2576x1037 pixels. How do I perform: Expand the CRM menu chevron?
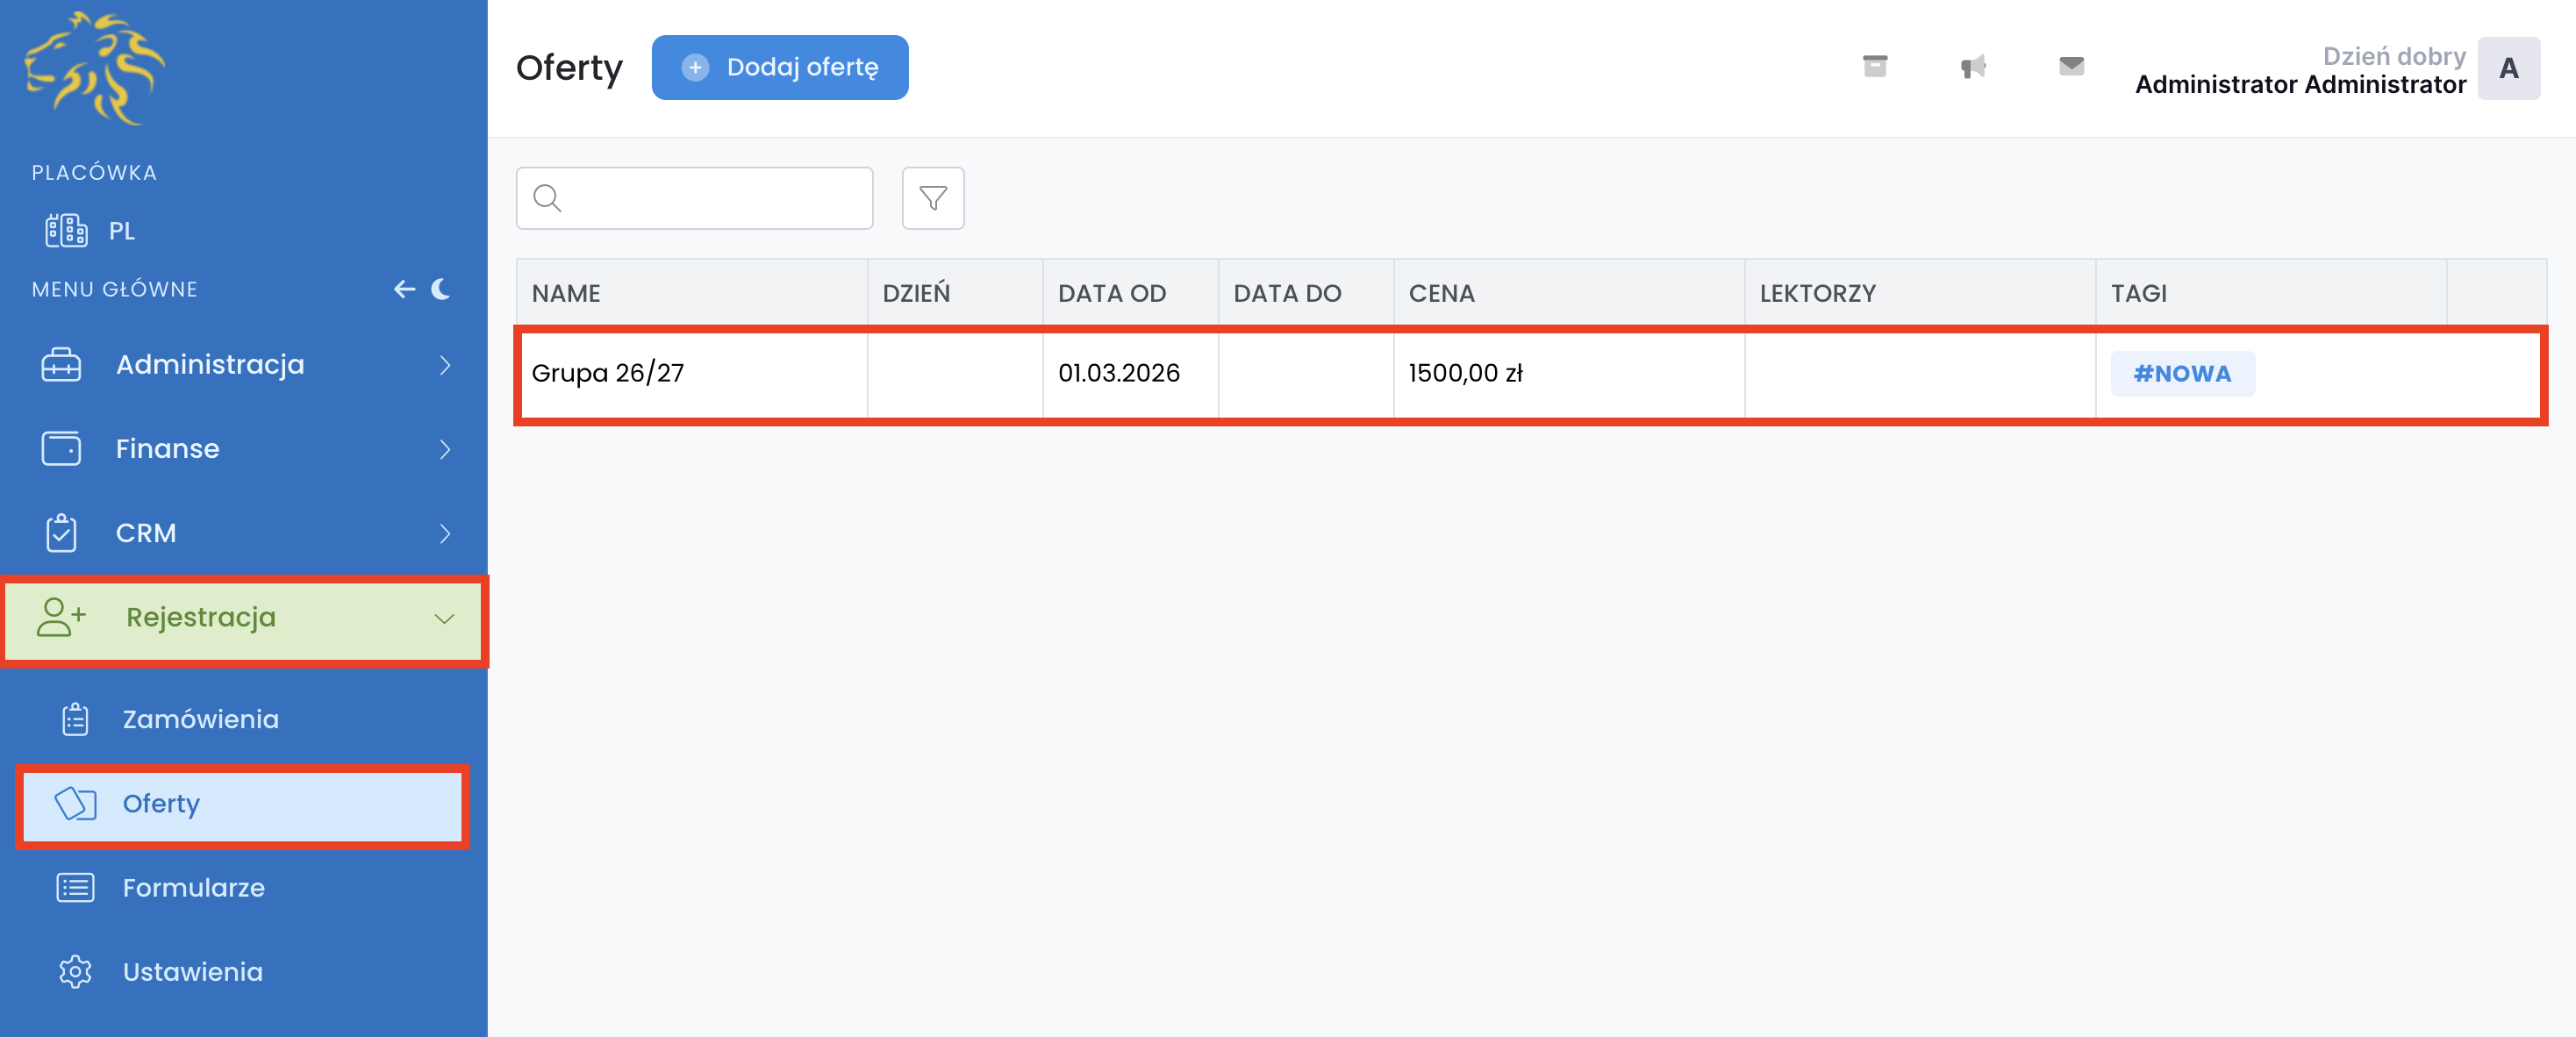(445, 533)
